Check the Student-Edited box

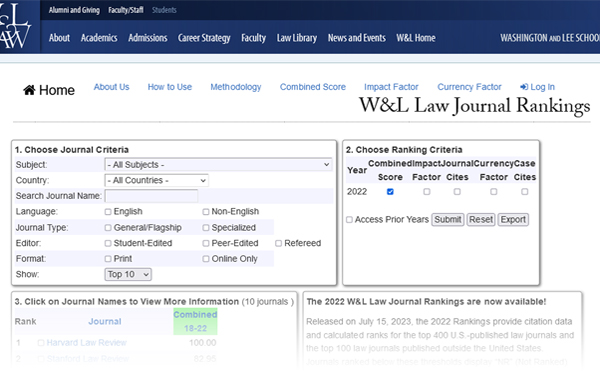pyautogui.click(x=108, y=243)
